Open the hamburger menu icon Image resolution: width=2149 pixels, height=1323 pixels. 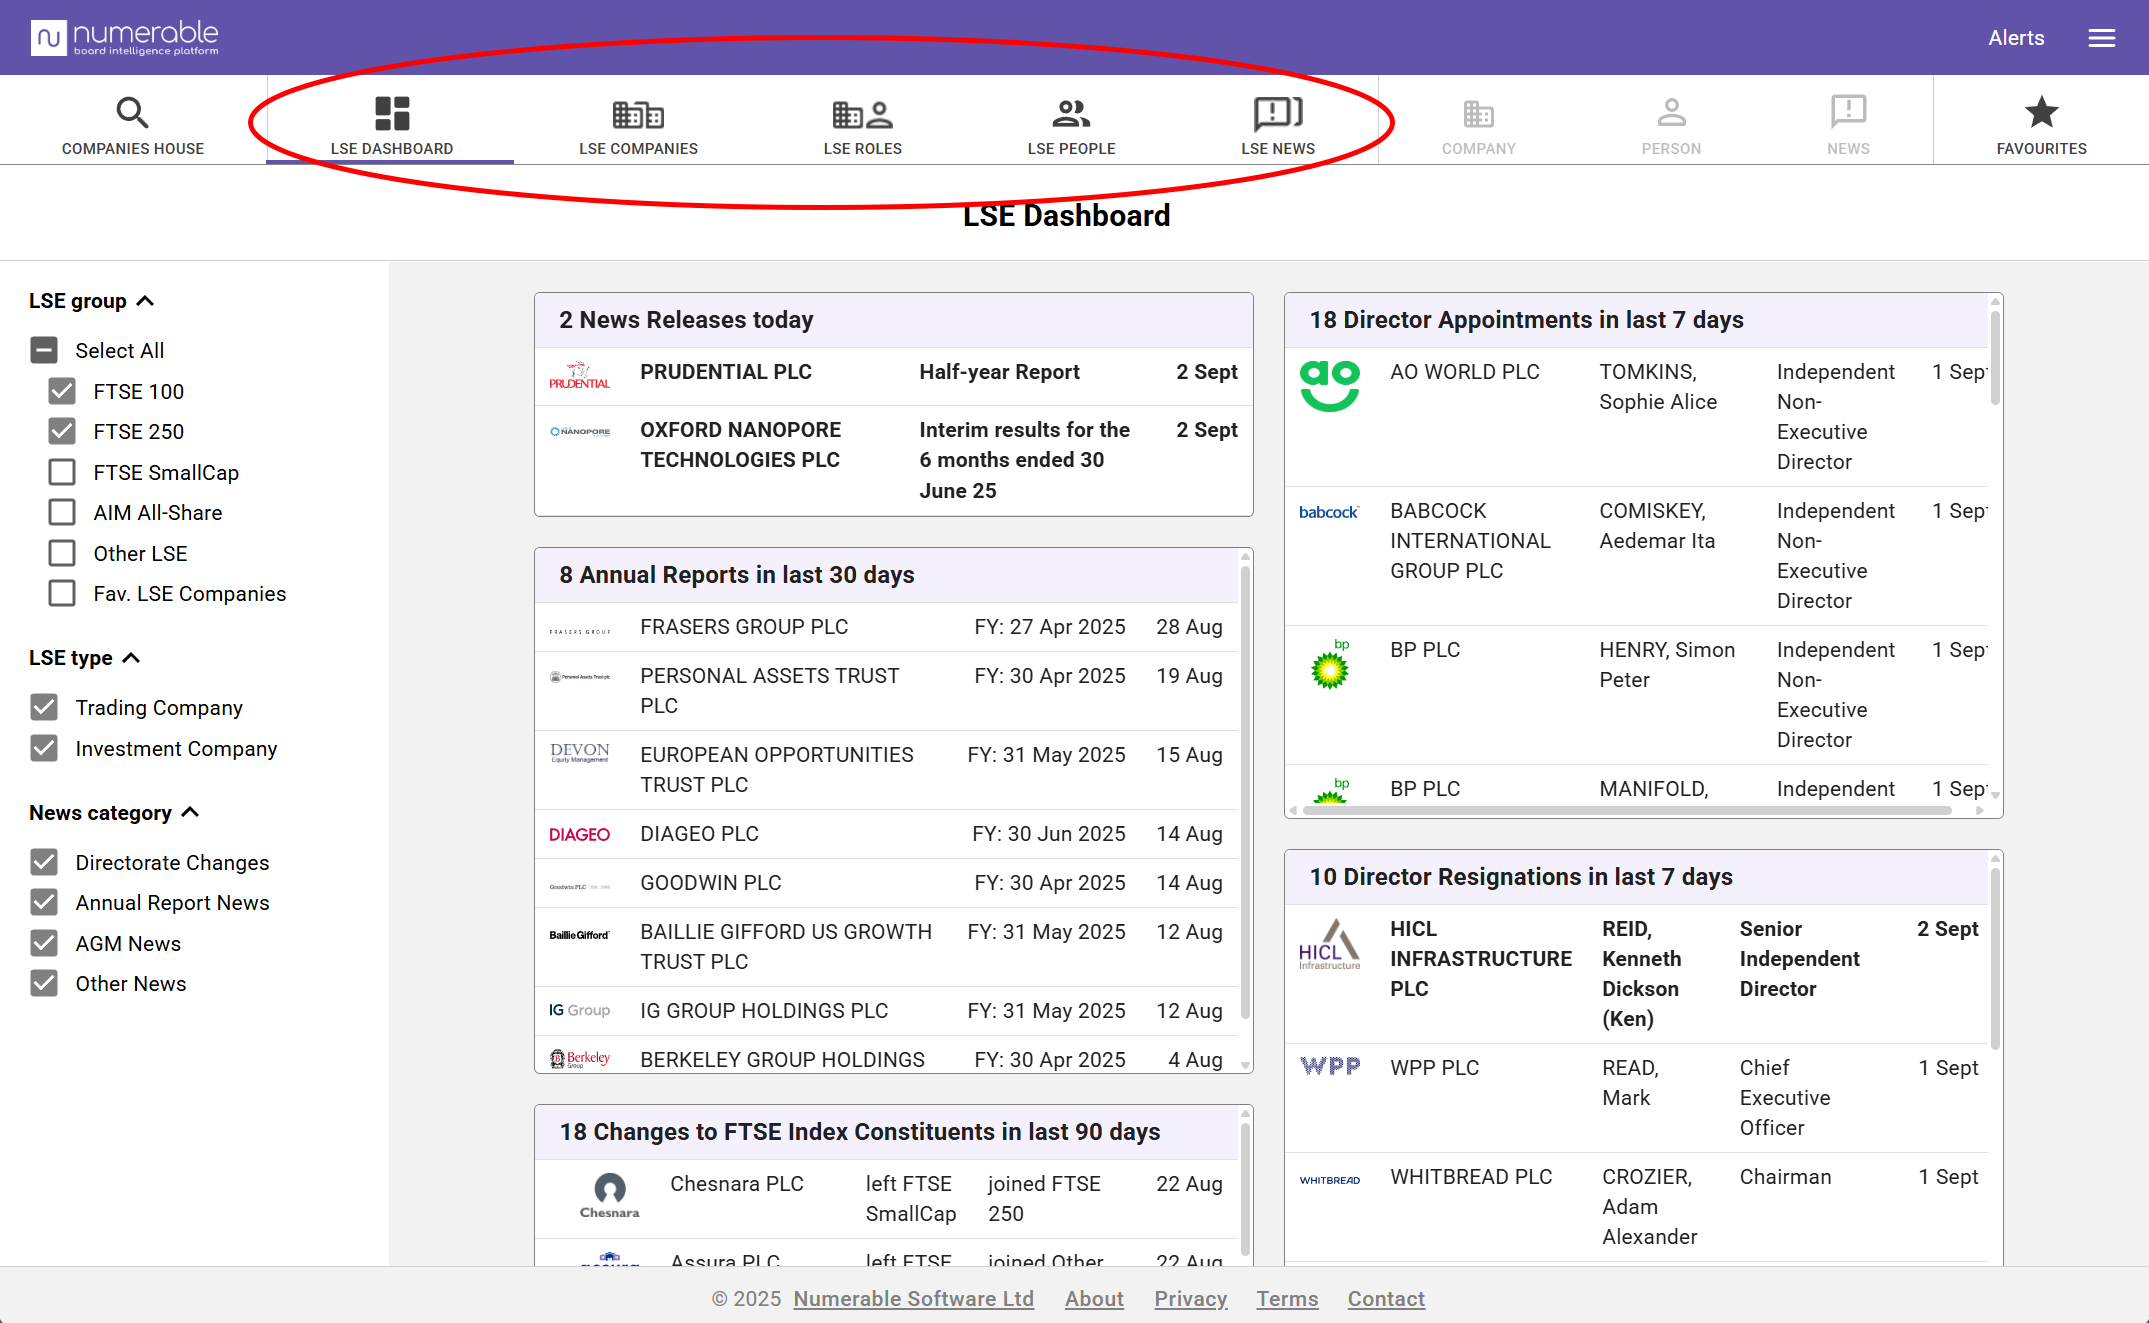point(2101,38)
